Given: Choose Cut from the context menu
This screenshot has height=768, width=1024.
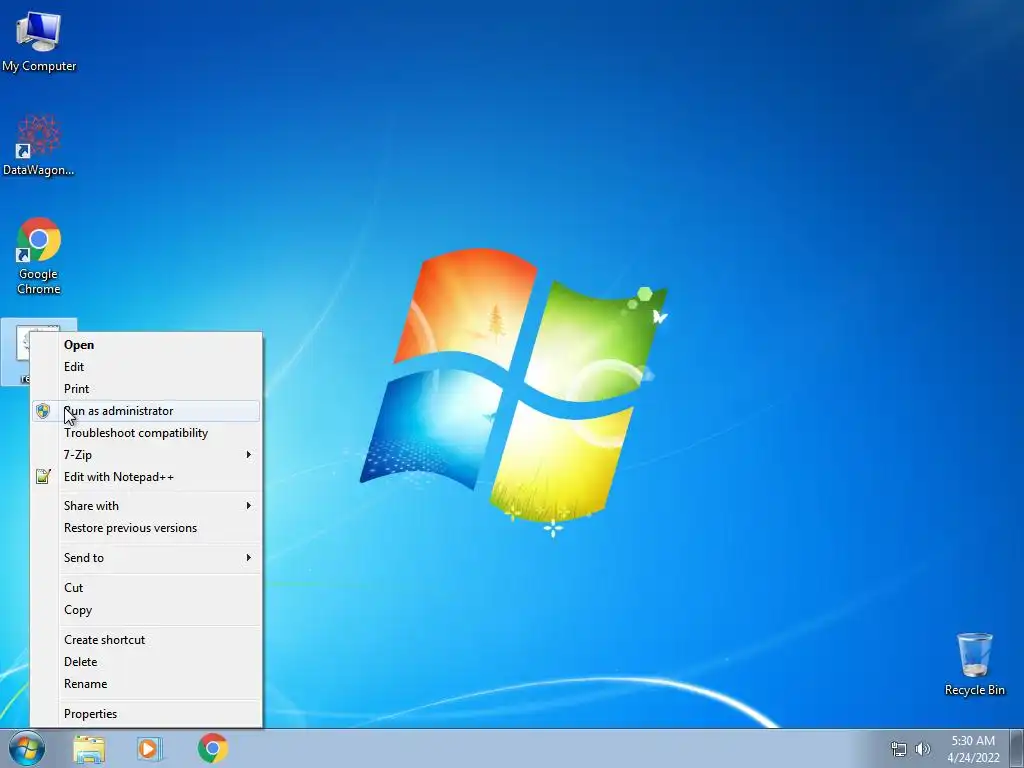Looking at the screenshot, I should coord(146,588).
